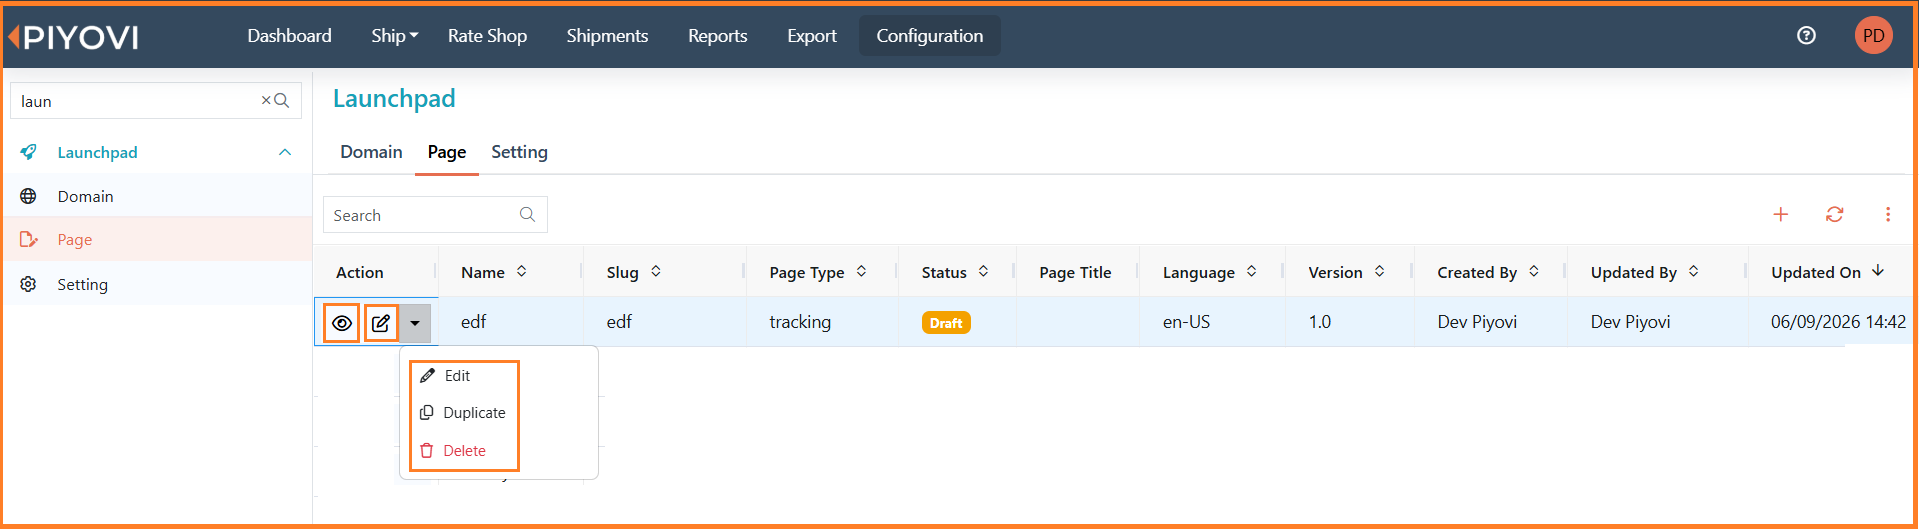Sort by Updated By column arrows

(x=1694, y=271)
